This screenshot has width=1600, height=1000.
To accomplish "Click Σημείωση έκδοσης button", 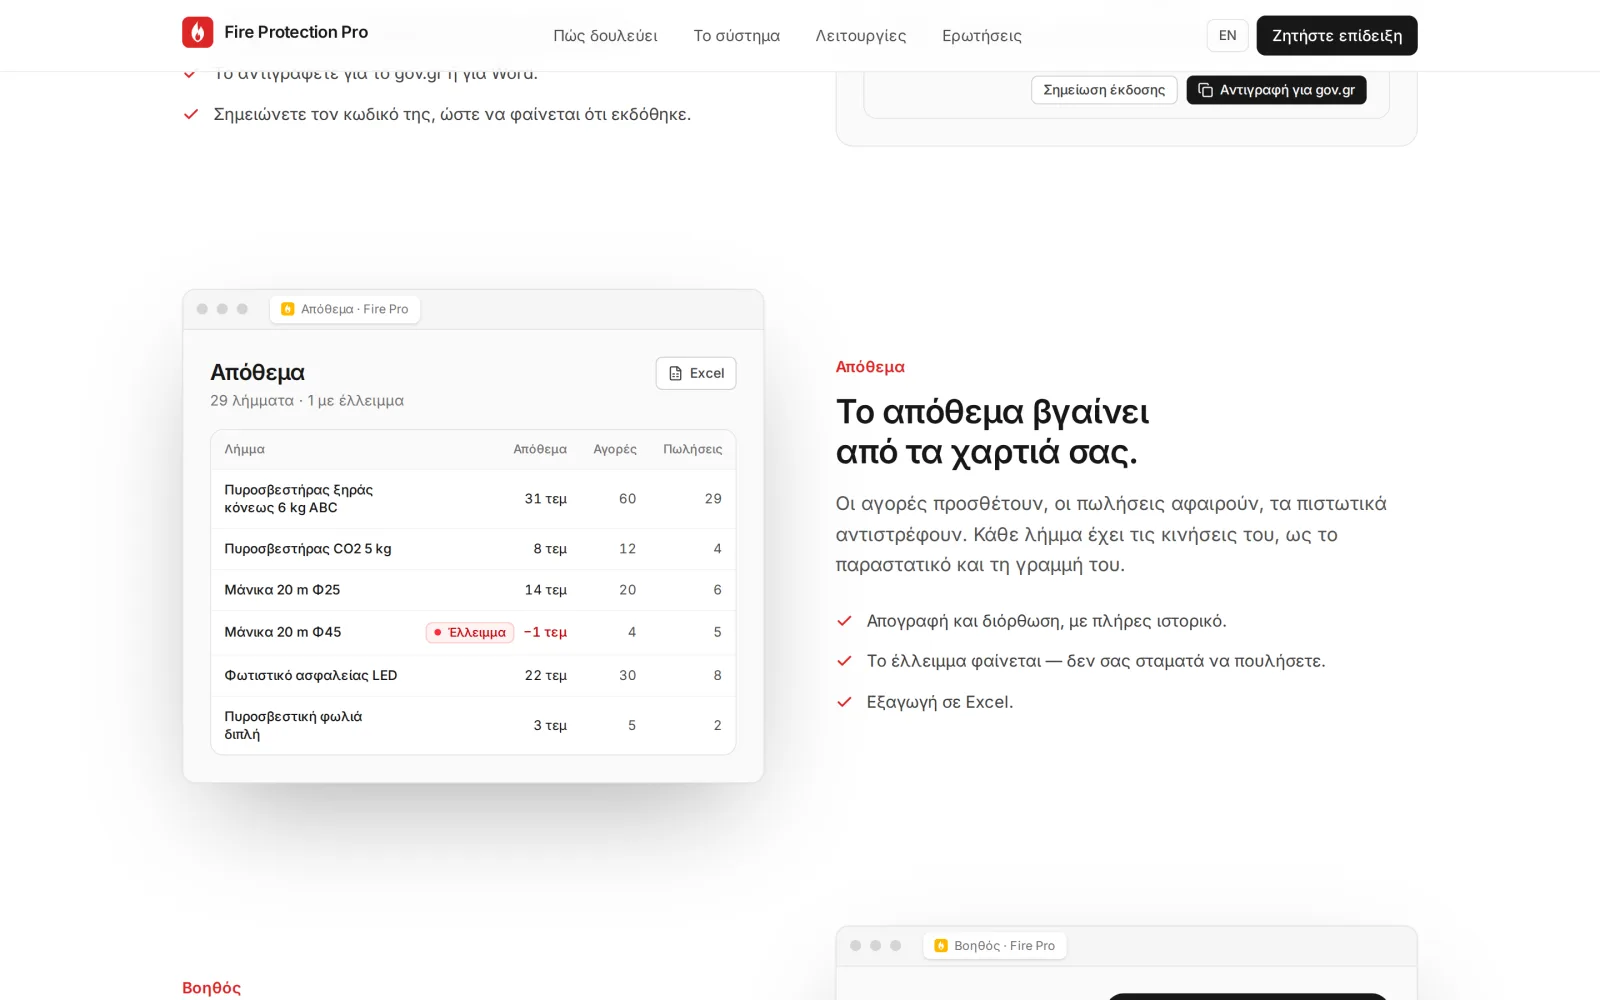I will [x=1104, y=90].
